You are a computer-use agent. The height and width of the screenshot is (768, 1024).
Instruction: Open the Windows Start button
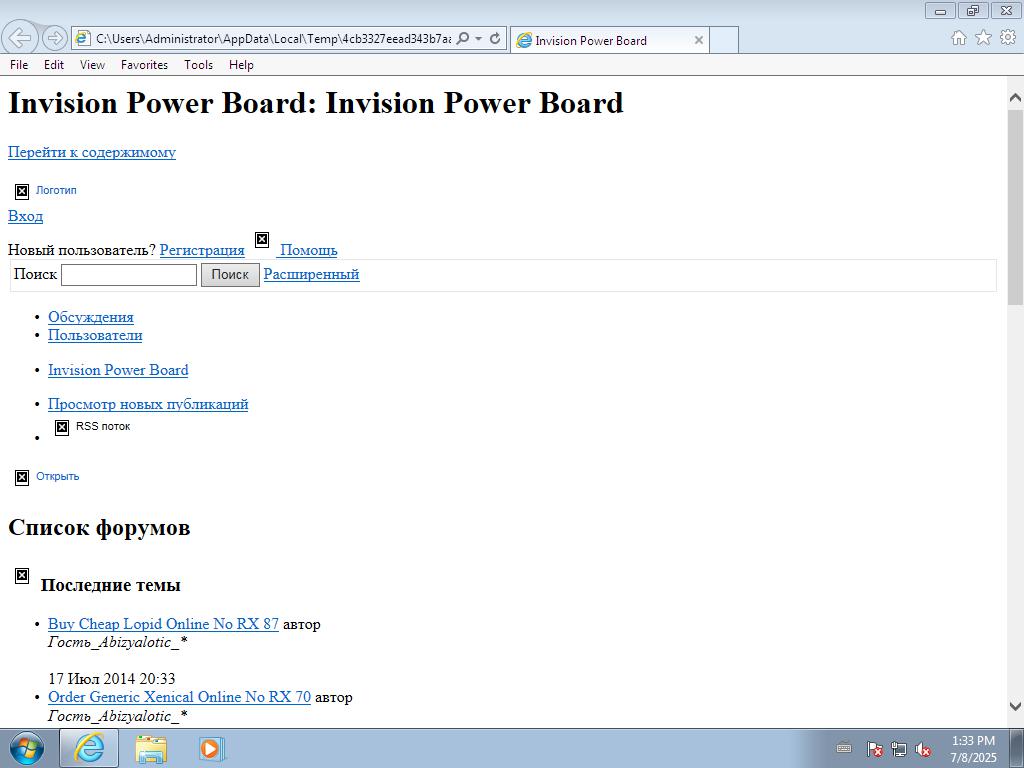[x=27, y=748]
